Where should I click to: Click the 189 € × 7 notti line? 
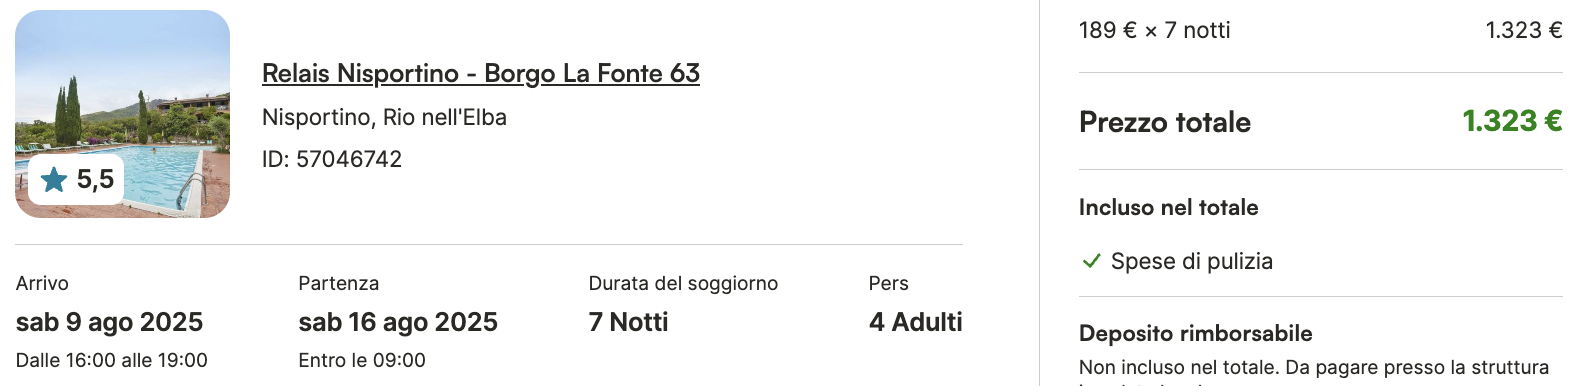click(1154, 30)
